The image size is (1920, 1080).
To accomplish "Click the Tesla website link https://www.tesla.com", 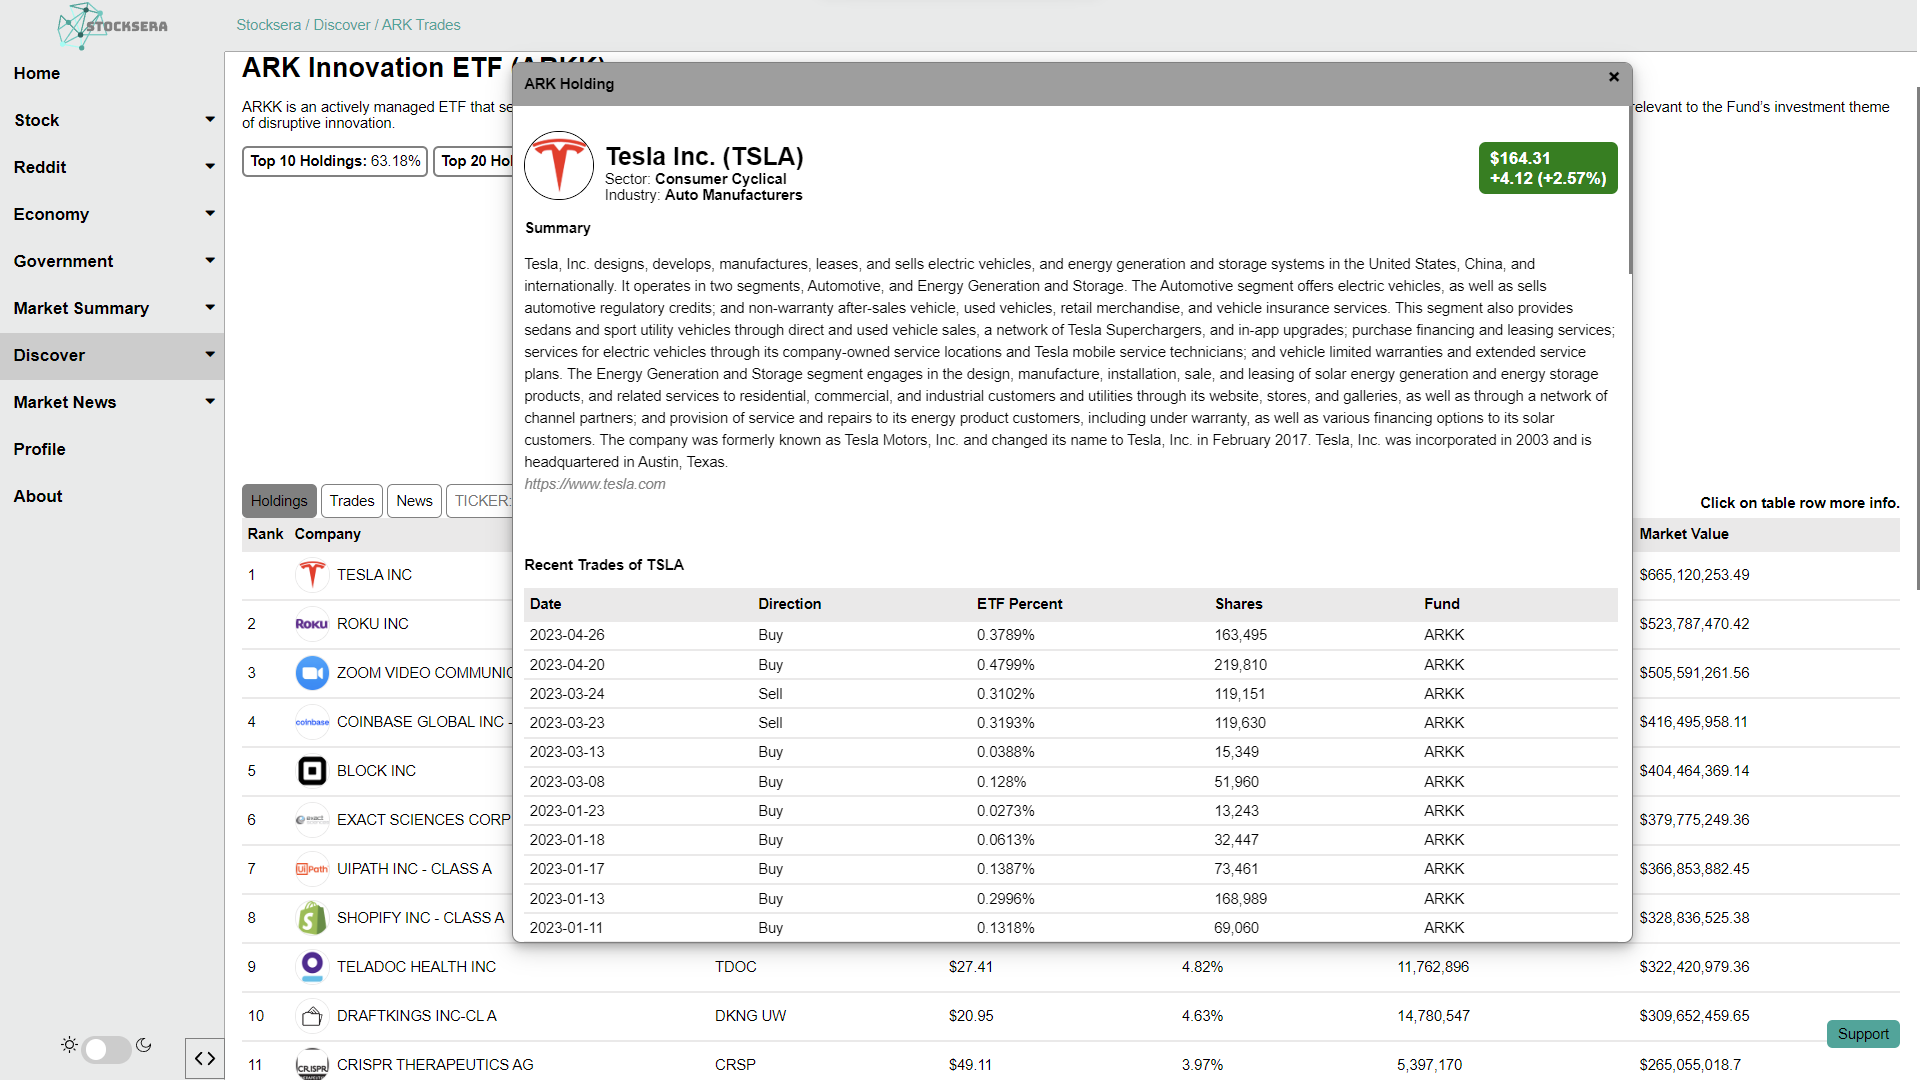I will tap(595, 484).
